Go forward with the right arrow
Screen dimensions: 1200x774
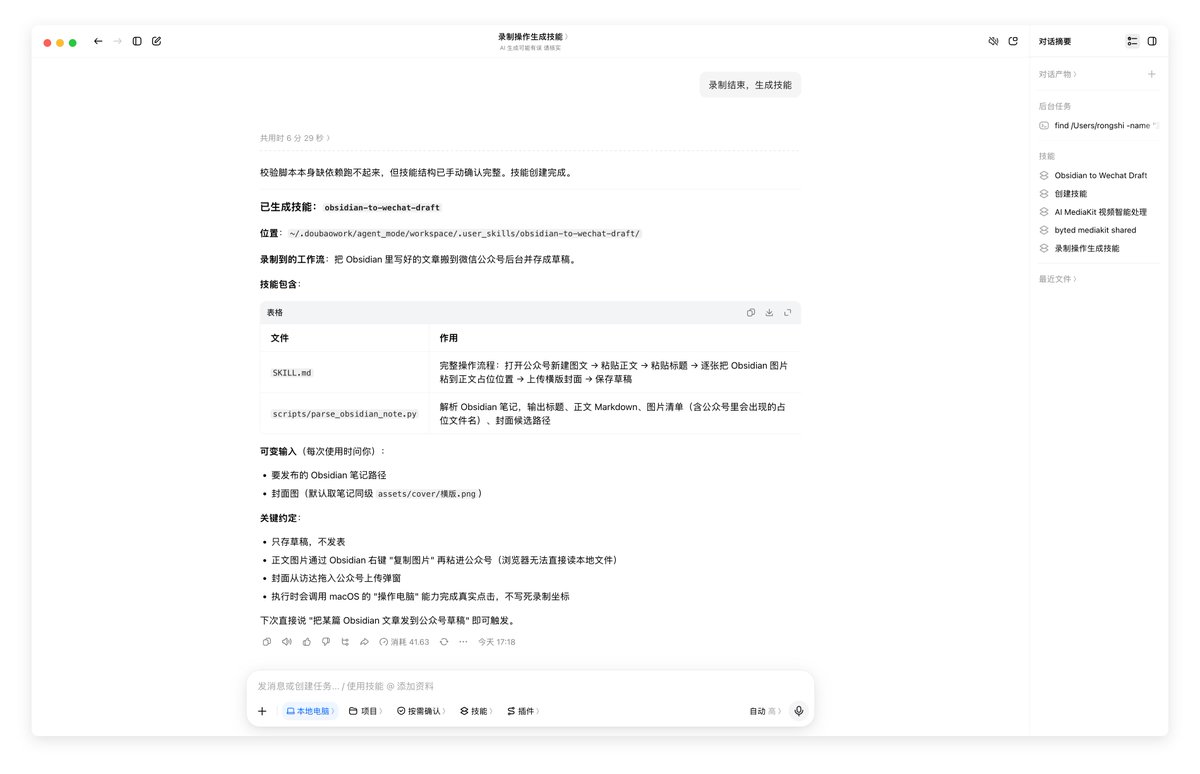coord(117,41)
